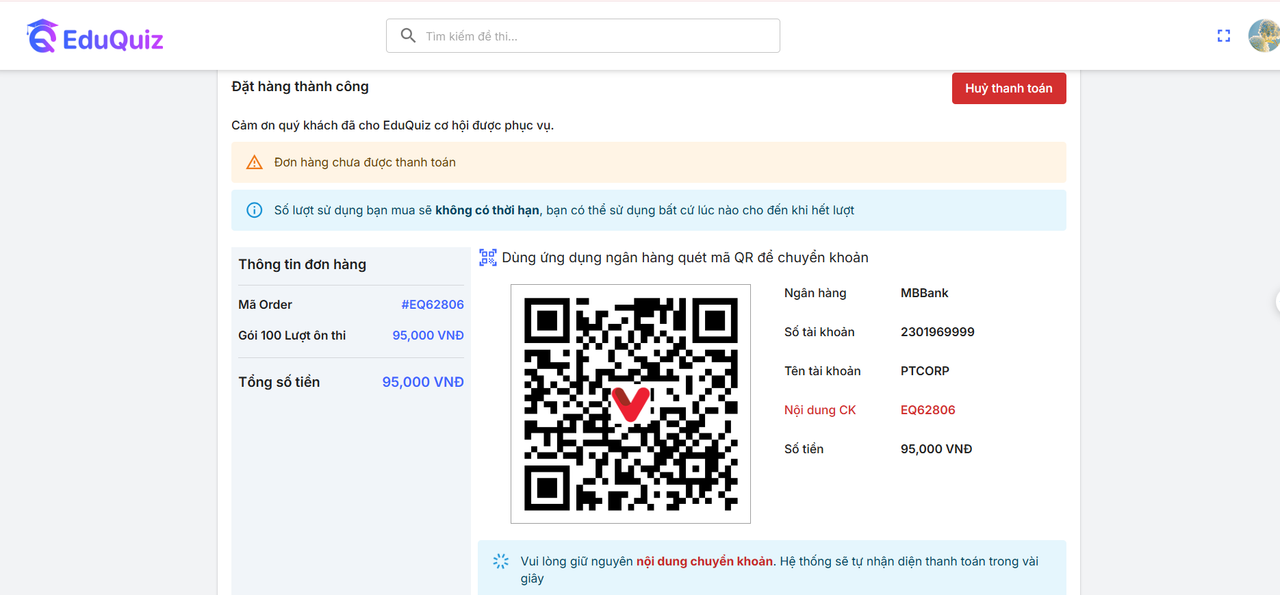Click the "Thông tin đơn hàng" heading

[x=302, y=265]
